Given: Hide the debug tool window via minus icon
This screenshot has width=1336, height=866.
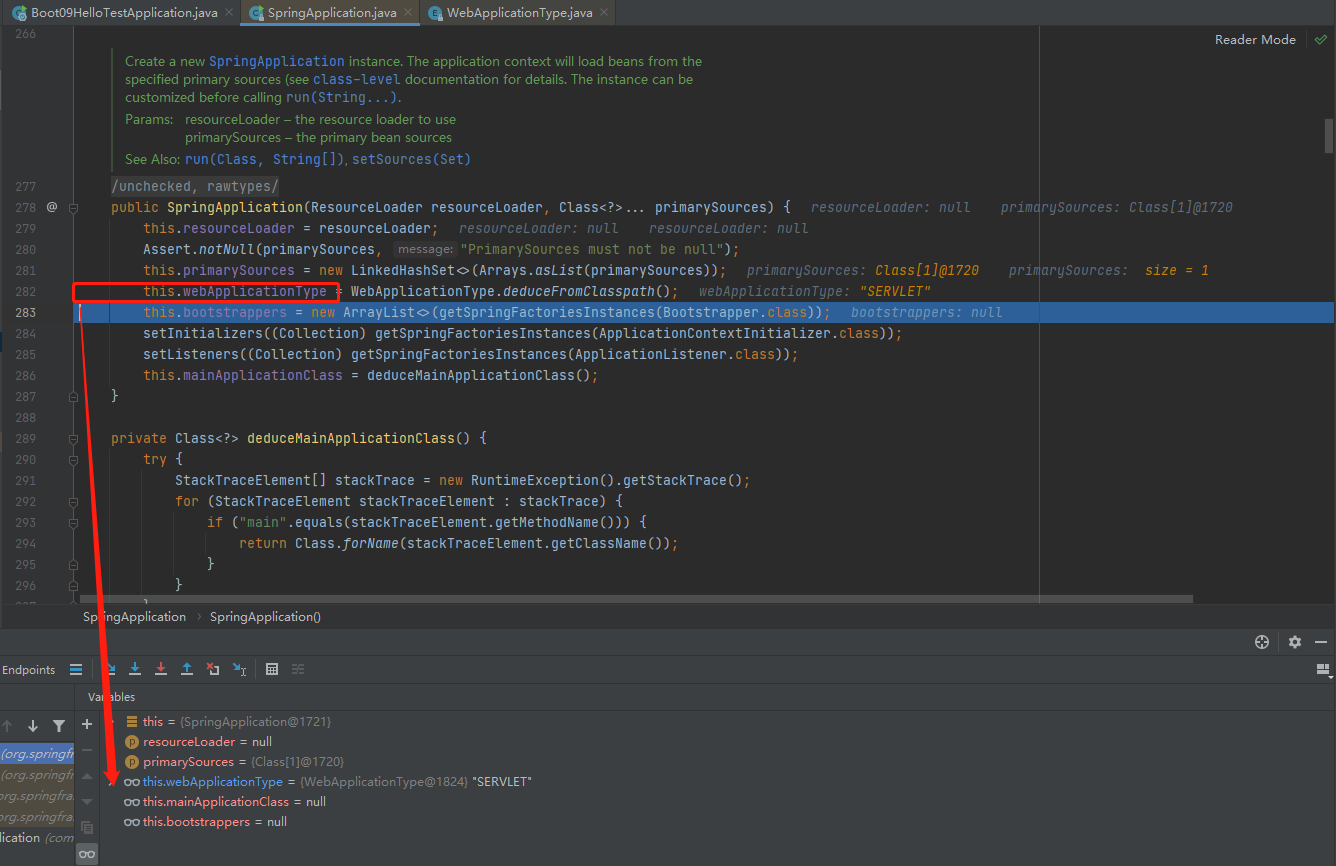Looking at the screenshot, I should pyautogui.click(x=1321, y=642).
